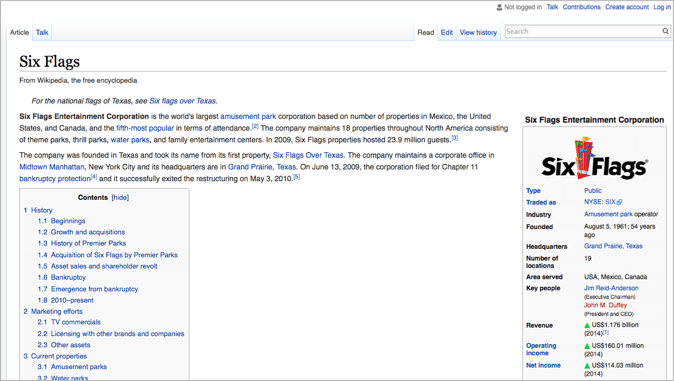
Task: Click the external link icon next to NYSE: SIX
Action: pos(619,202)
